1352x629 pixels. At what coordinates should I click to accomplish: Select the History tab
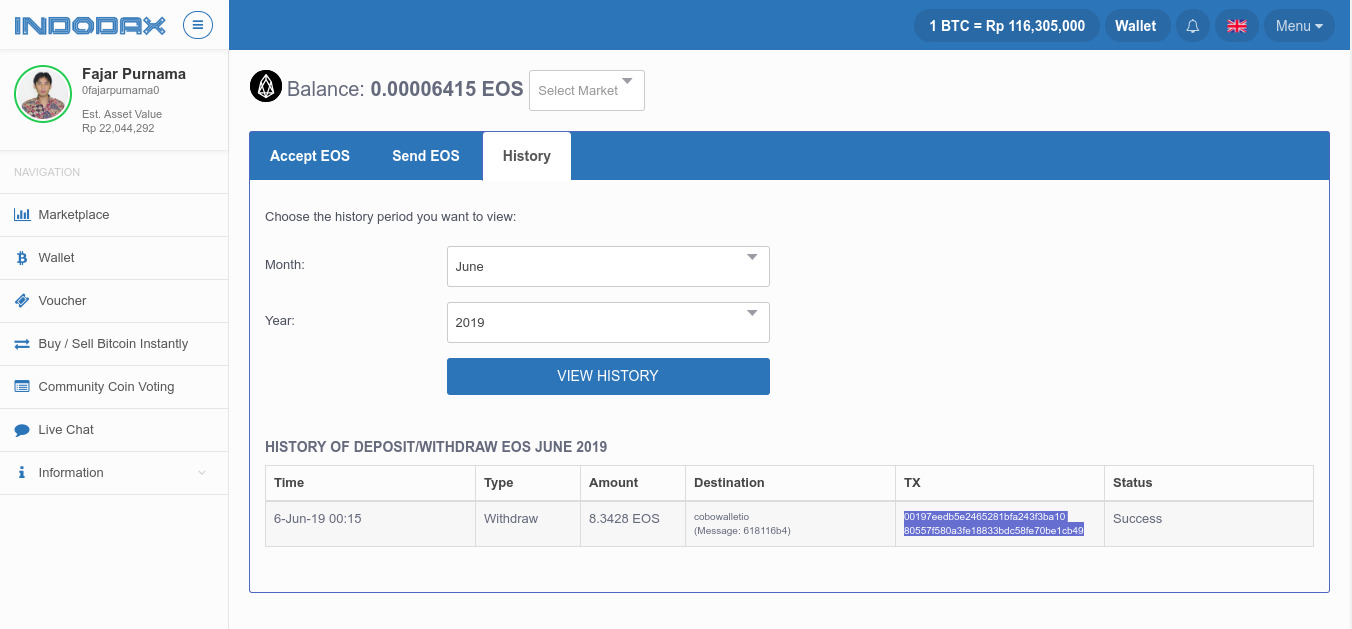click(527, 156)
